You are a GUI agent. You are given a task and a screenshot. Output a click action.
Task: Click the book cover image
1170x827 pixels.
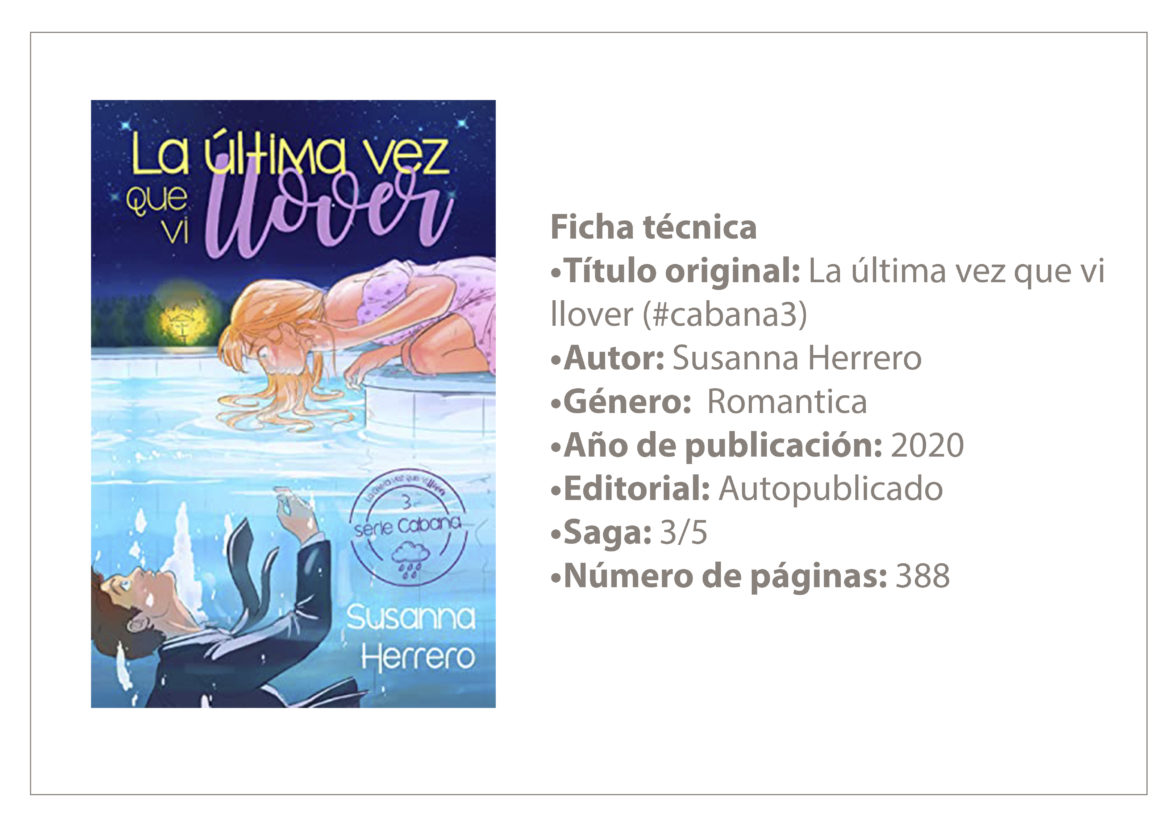(x=293, y=404)
